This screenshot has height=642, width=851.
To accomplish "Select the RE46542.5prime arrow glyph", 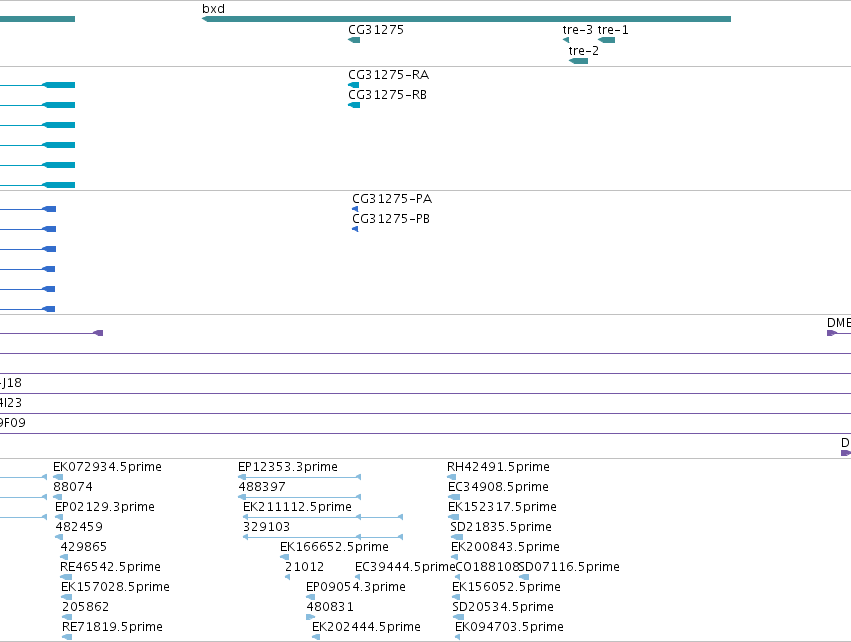I will pos(66,577).
